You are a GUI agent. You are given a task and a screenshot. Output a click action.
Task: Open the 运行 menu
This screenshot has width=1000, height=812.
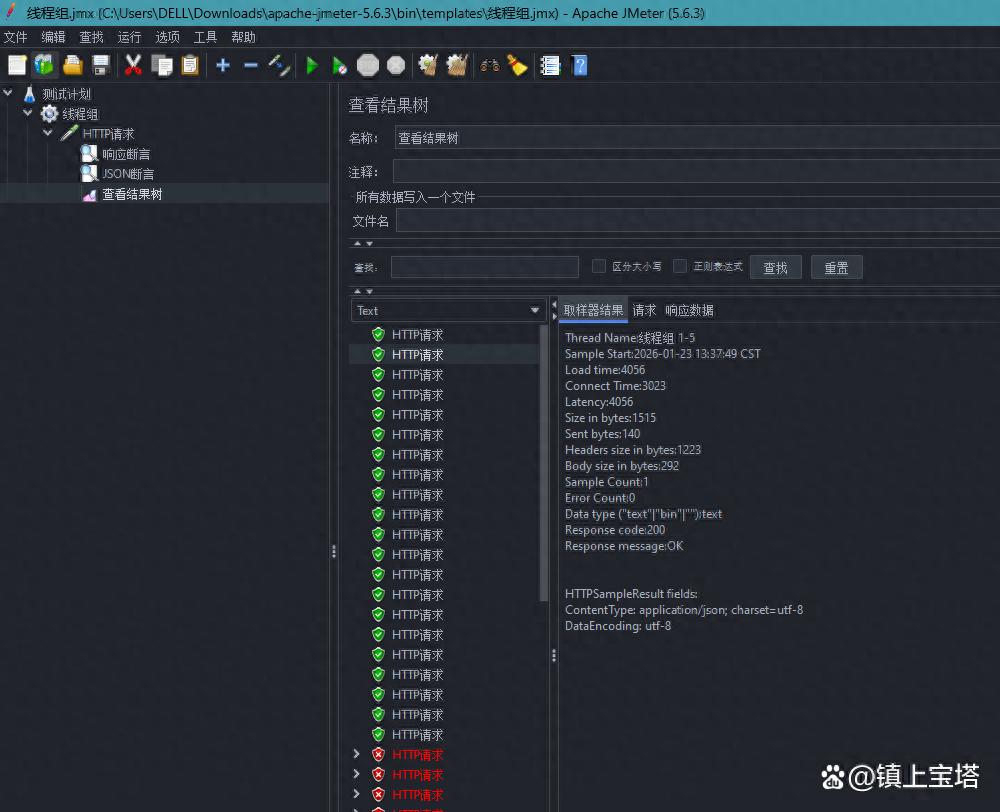coord(129,37)
